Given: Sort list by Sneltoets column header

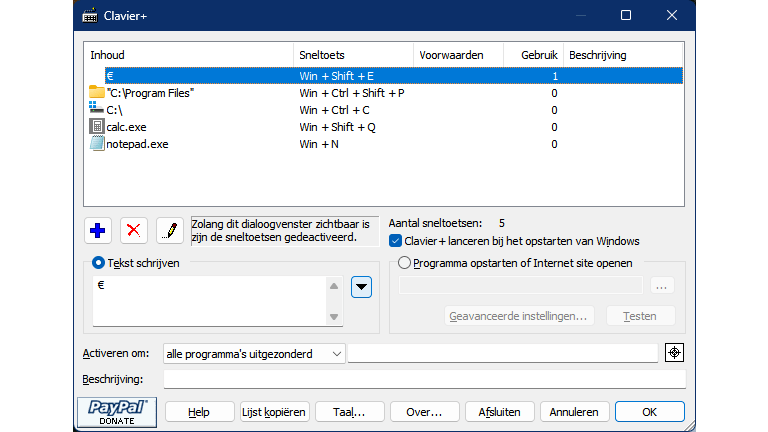Looking at the screenshot, I should pyautogui.click(x=354, y=55).
